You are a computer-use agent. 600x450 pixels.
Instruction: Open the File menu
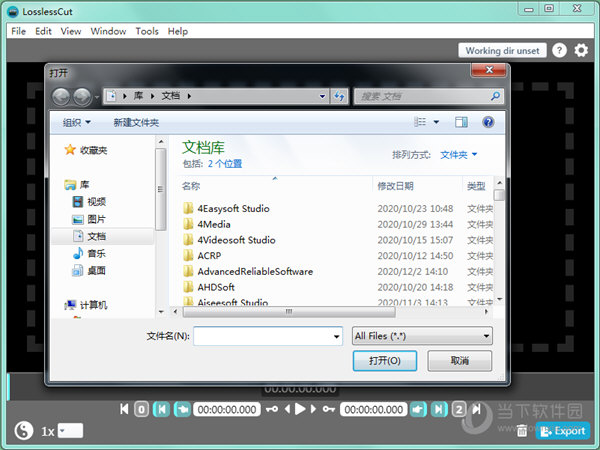(x=18, y=31)
